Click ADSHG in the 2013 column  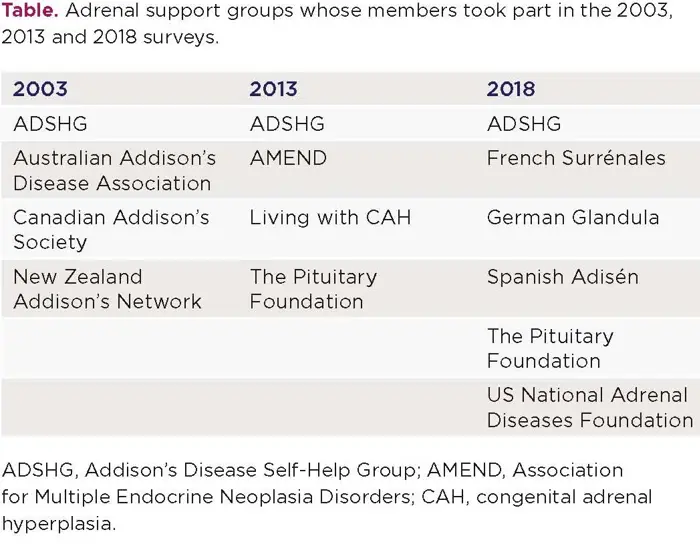pos(286,125)
